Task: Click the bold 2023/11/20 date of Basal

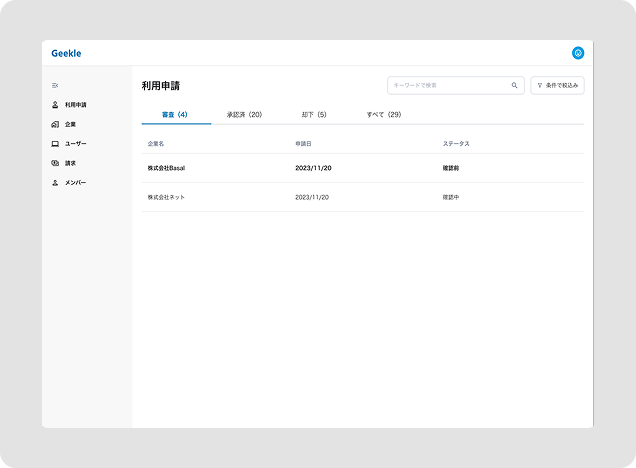Action: coord(313,168)
